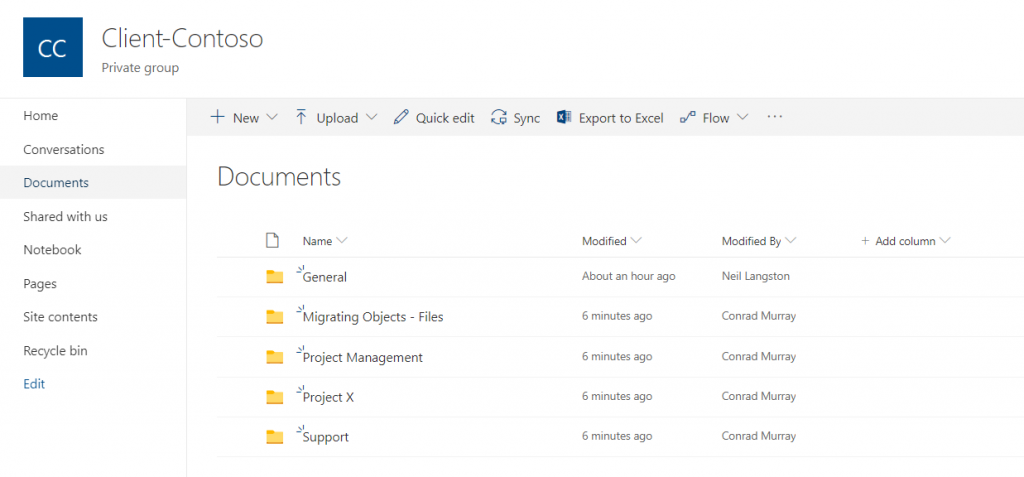Click the plus icon beside Add column
This screenshot has width=1024, height=477.
pyautogui.click(x=865, y=241)
